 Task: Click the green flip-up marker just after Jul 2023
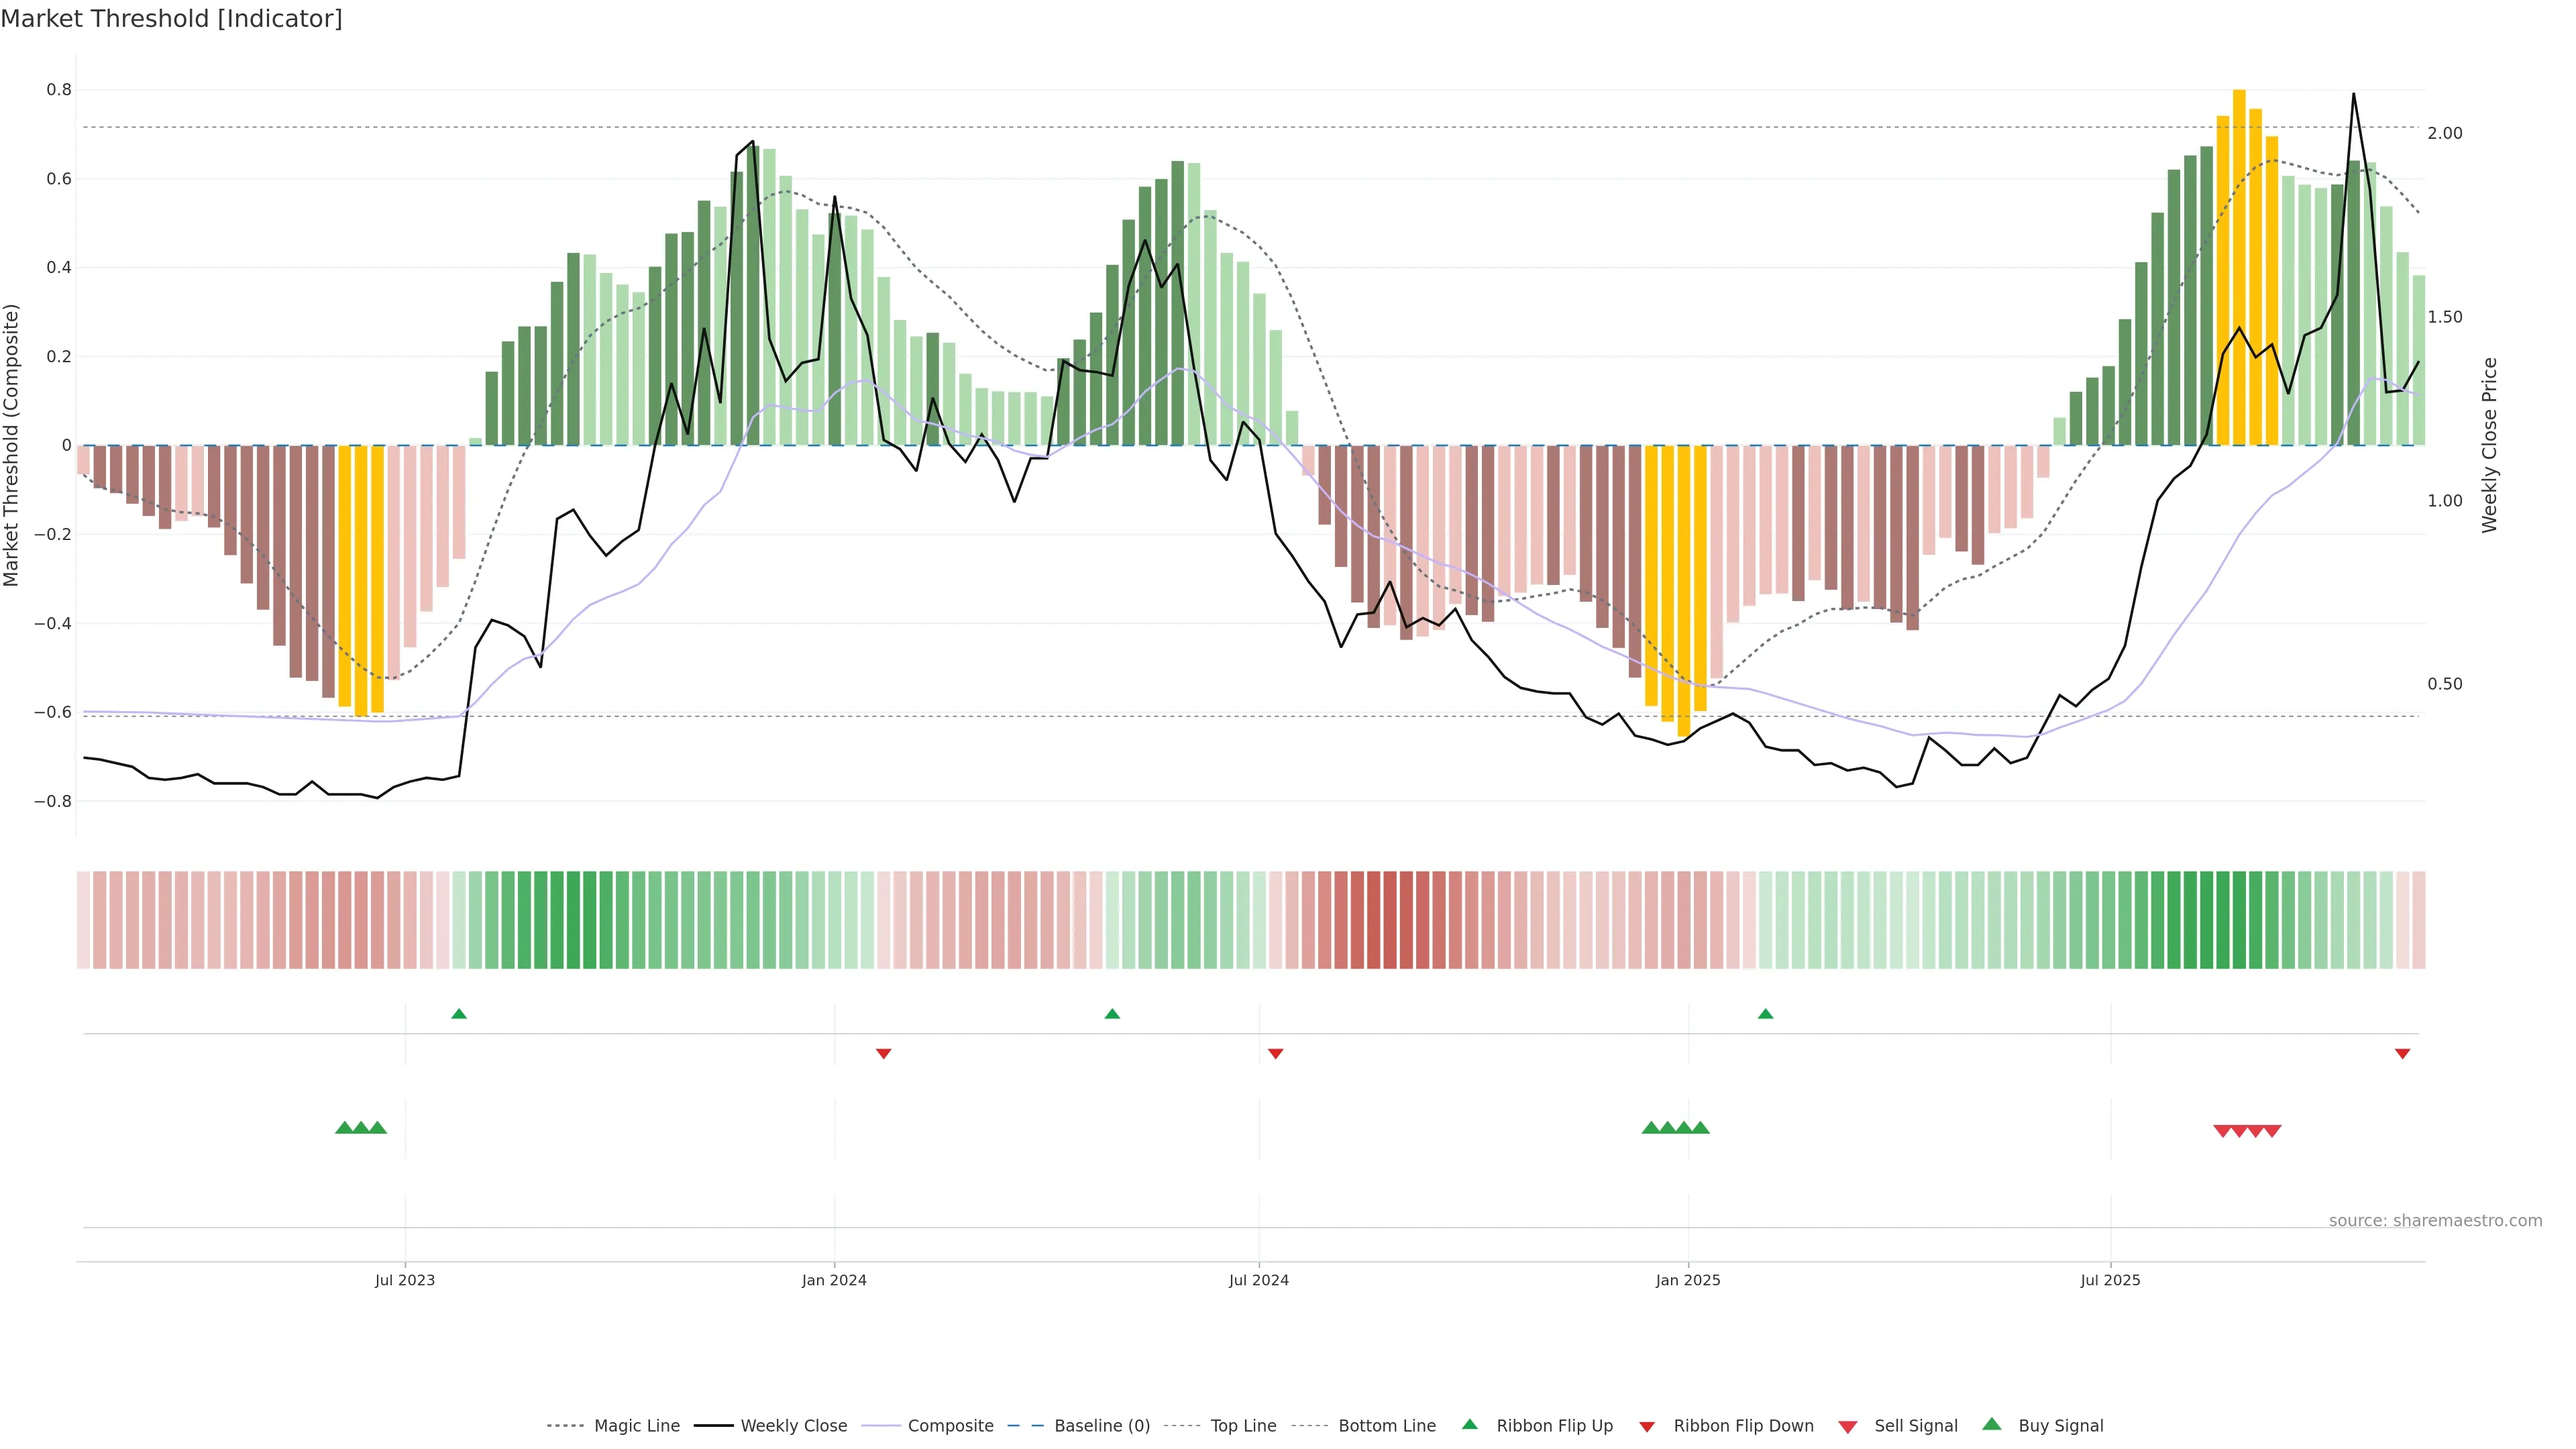click(x=459, y=1014)
